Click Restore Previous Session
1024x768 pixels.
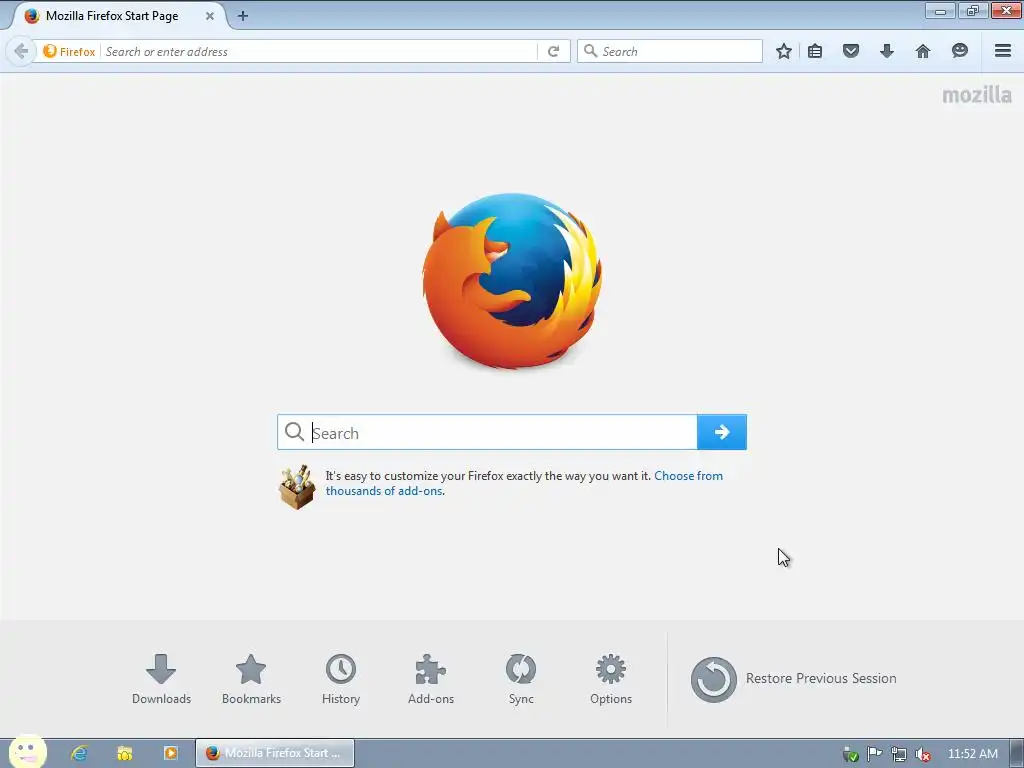(x=793, y=679)
